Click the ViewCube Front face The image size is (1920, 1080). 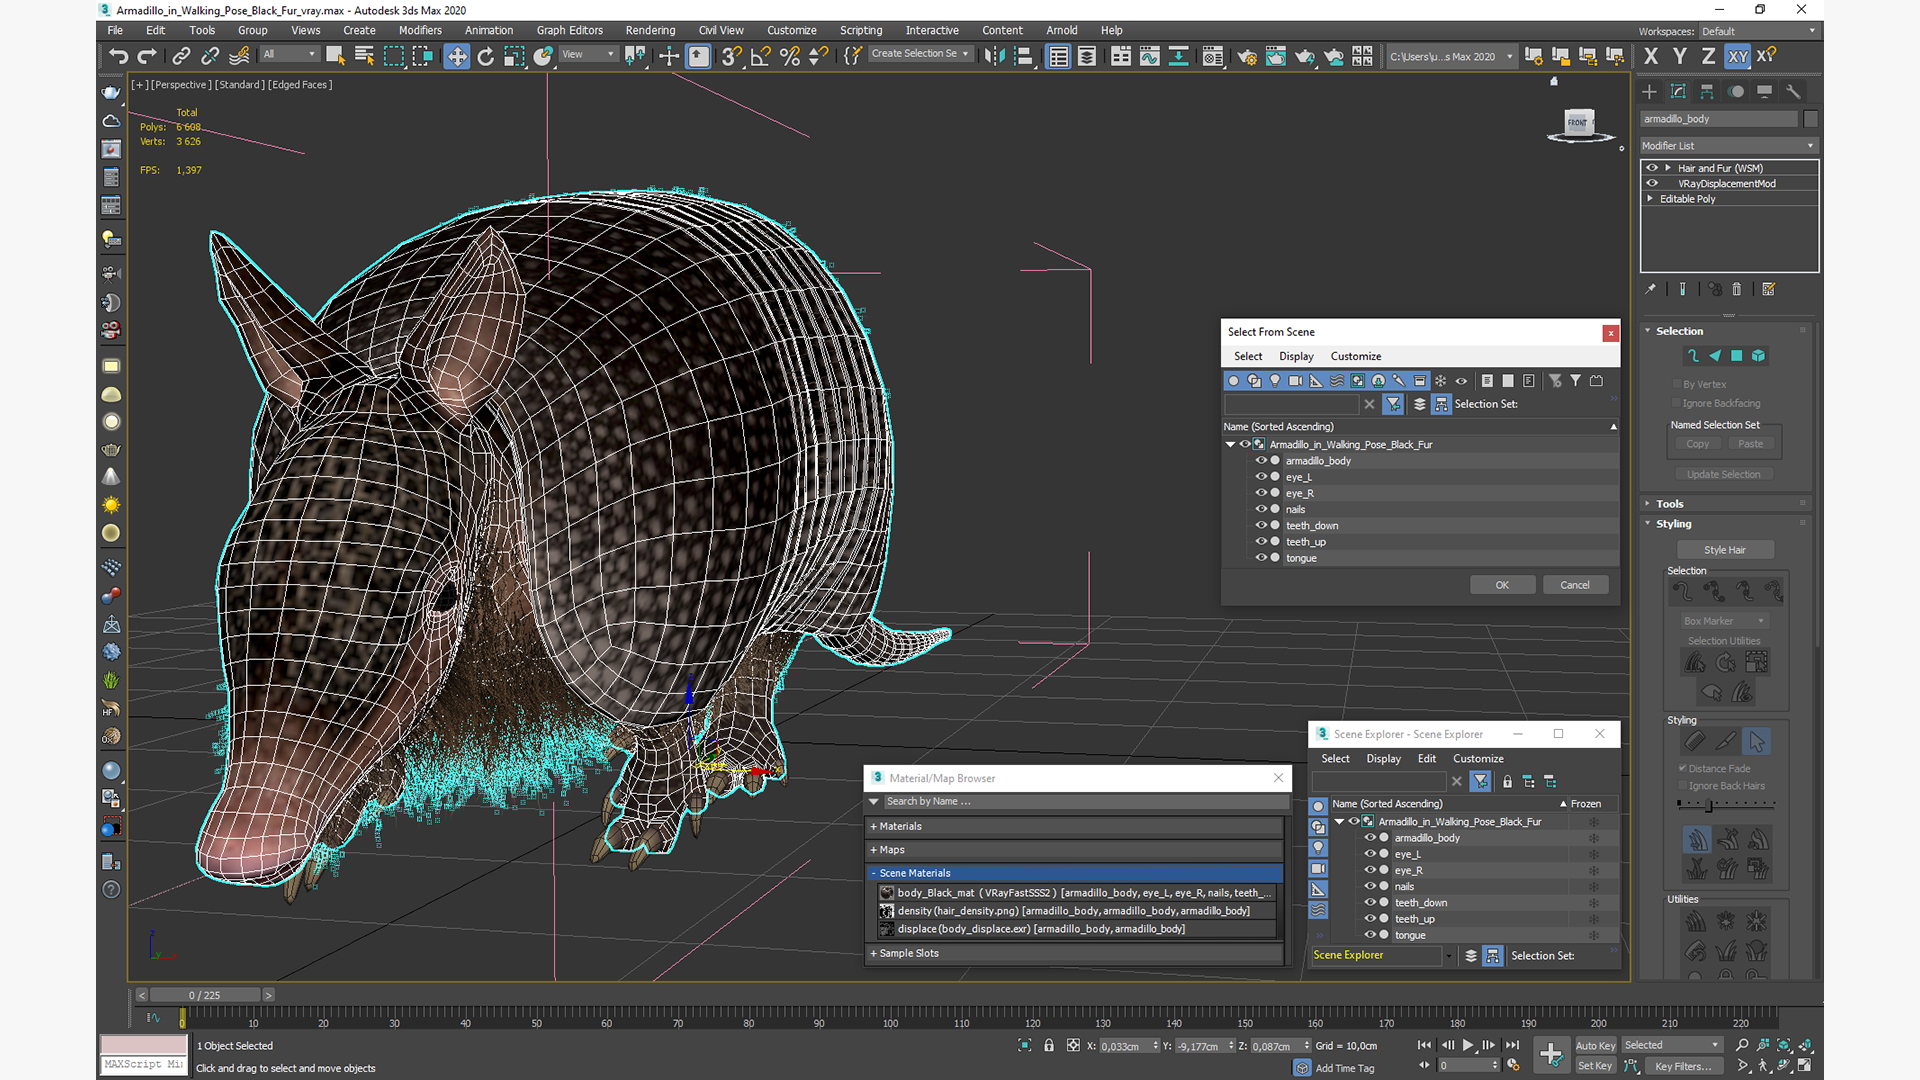click(x=1578, y=123)
